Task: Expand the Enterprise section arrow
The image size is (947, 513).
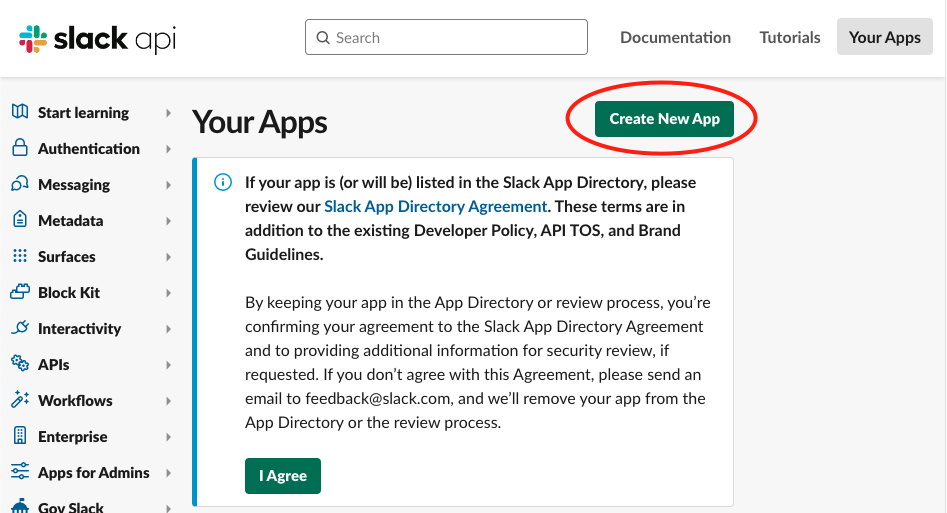Action: click(x=169, y=437)
